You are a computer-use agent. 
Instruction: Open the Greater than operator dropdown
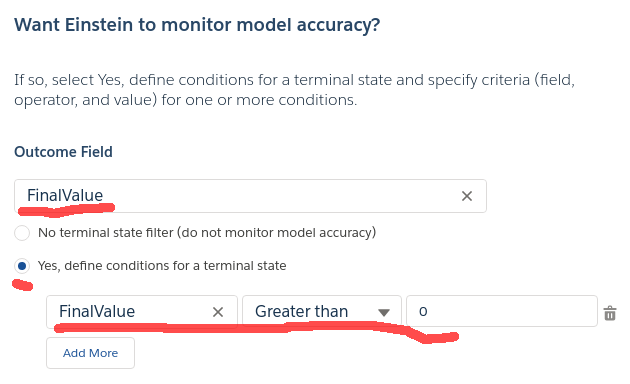click(x=322, y=312)
